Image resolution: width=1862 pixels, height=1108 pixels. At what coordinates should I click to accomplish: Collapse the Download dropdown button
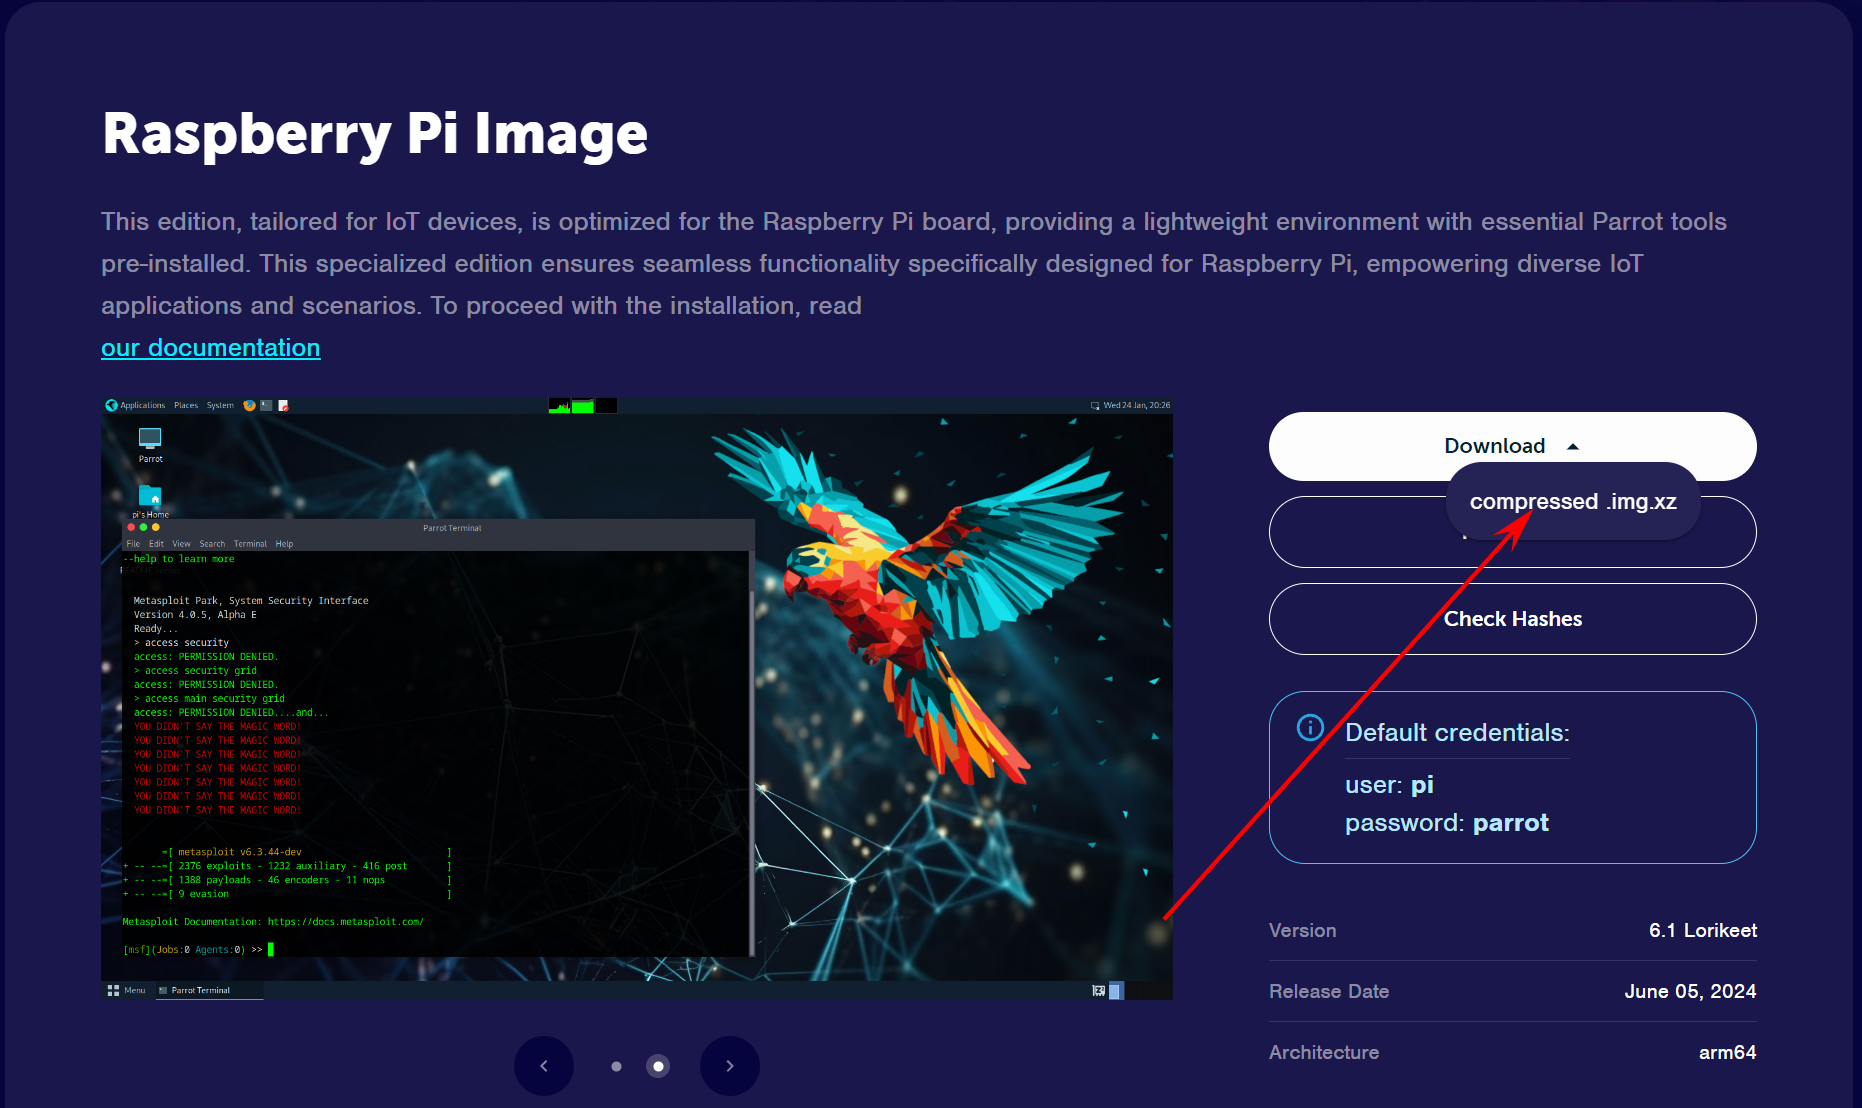[1512, 446]
